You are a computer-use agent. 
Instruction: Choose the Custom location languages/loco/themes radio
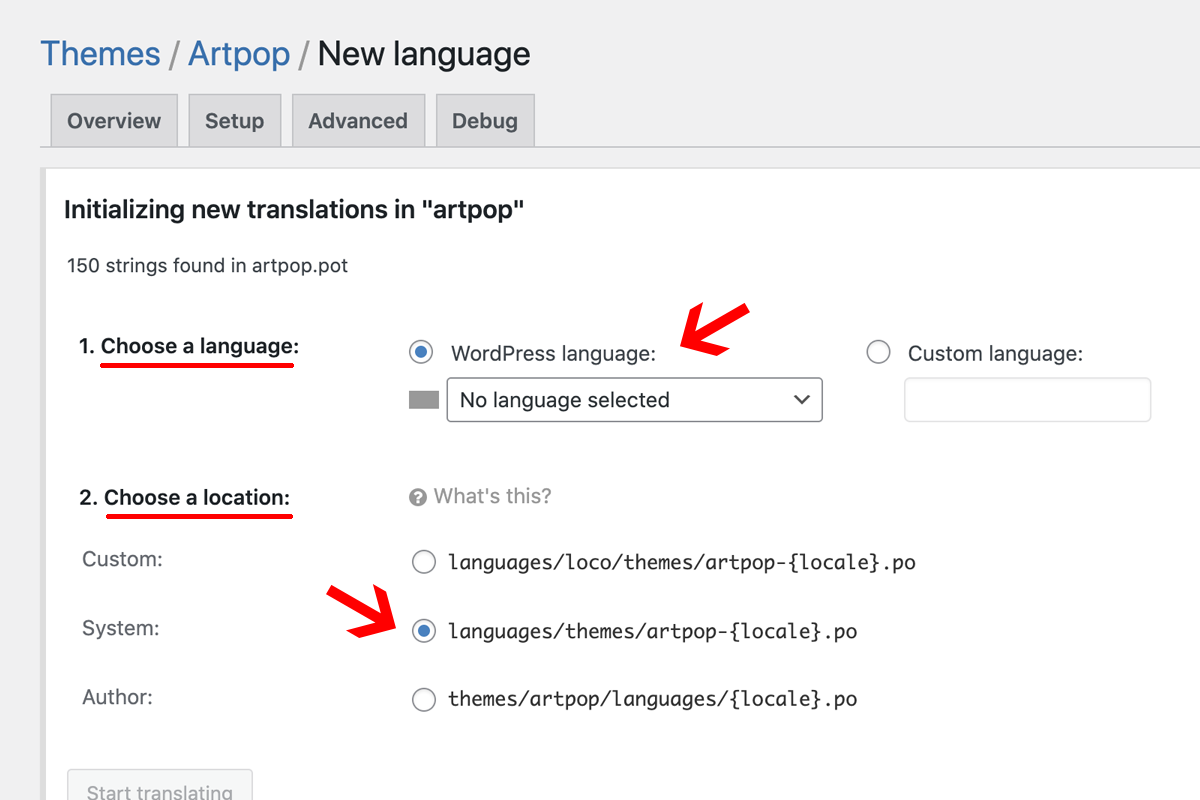click(424, 562)
